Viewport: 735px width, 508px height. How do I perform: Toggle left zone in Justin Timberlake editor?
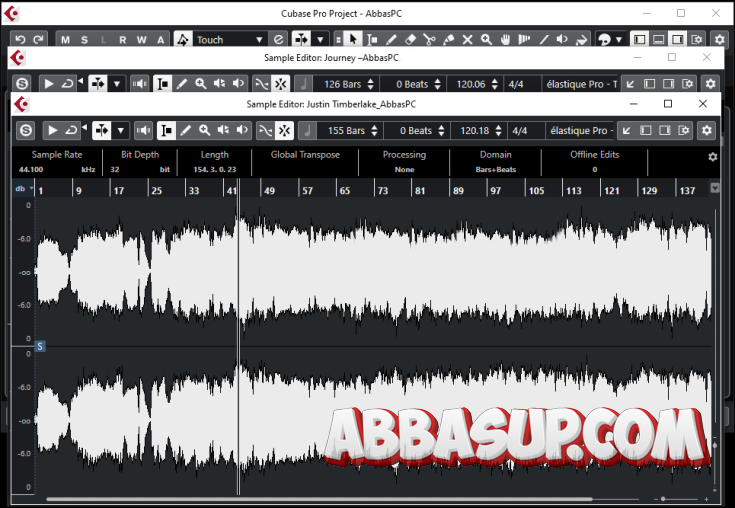[x=646, y=130]
